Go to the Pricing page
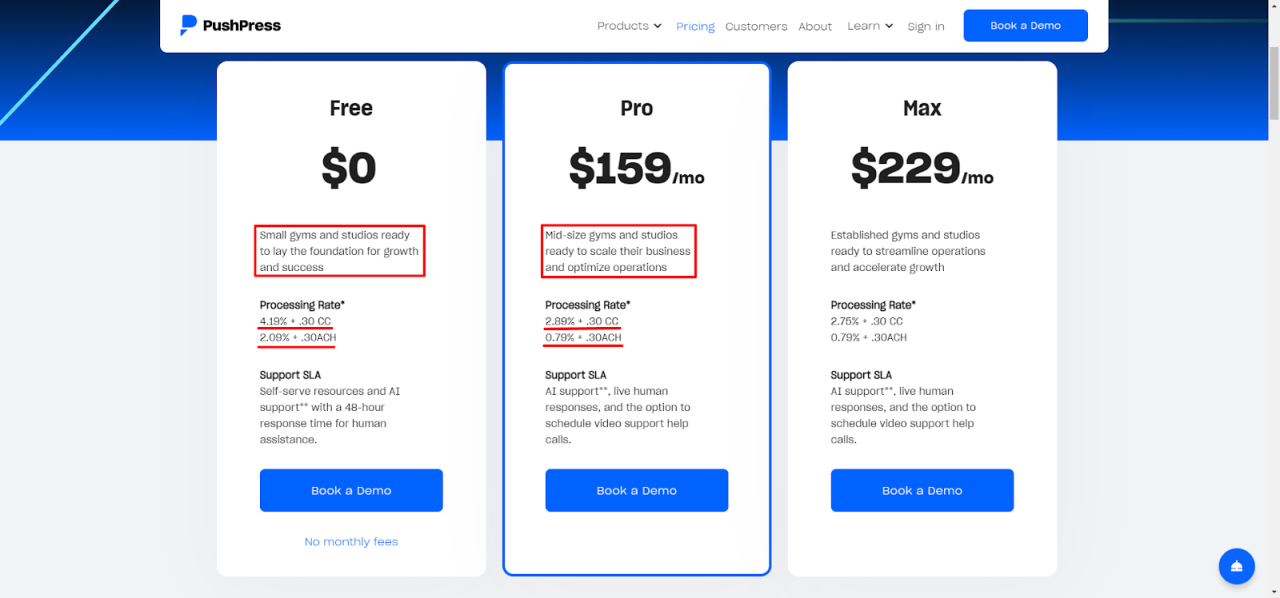This screenshot has width=1280, height=598. point(695,27)
